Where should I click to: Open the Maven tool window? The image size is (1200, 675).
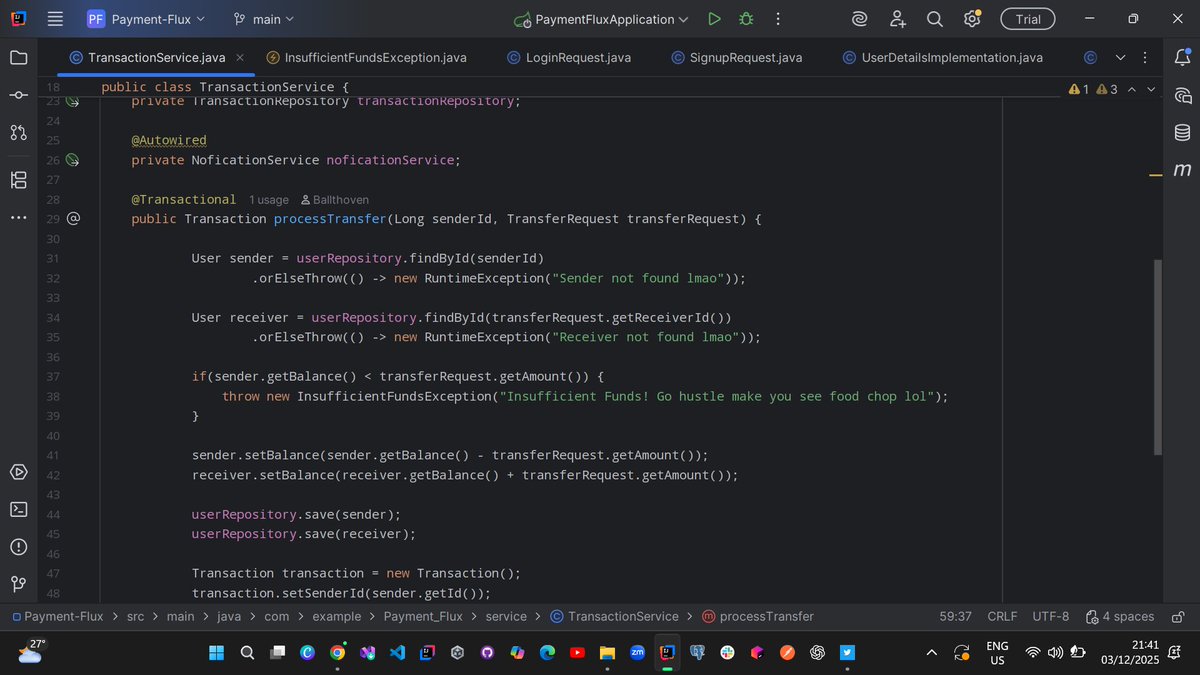click(1182, 170)
